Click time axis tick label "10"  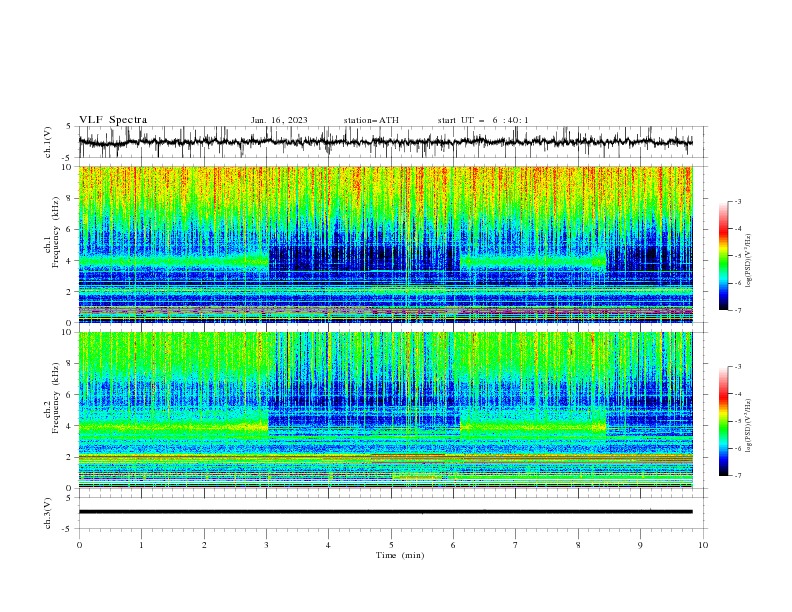[703, 545]
